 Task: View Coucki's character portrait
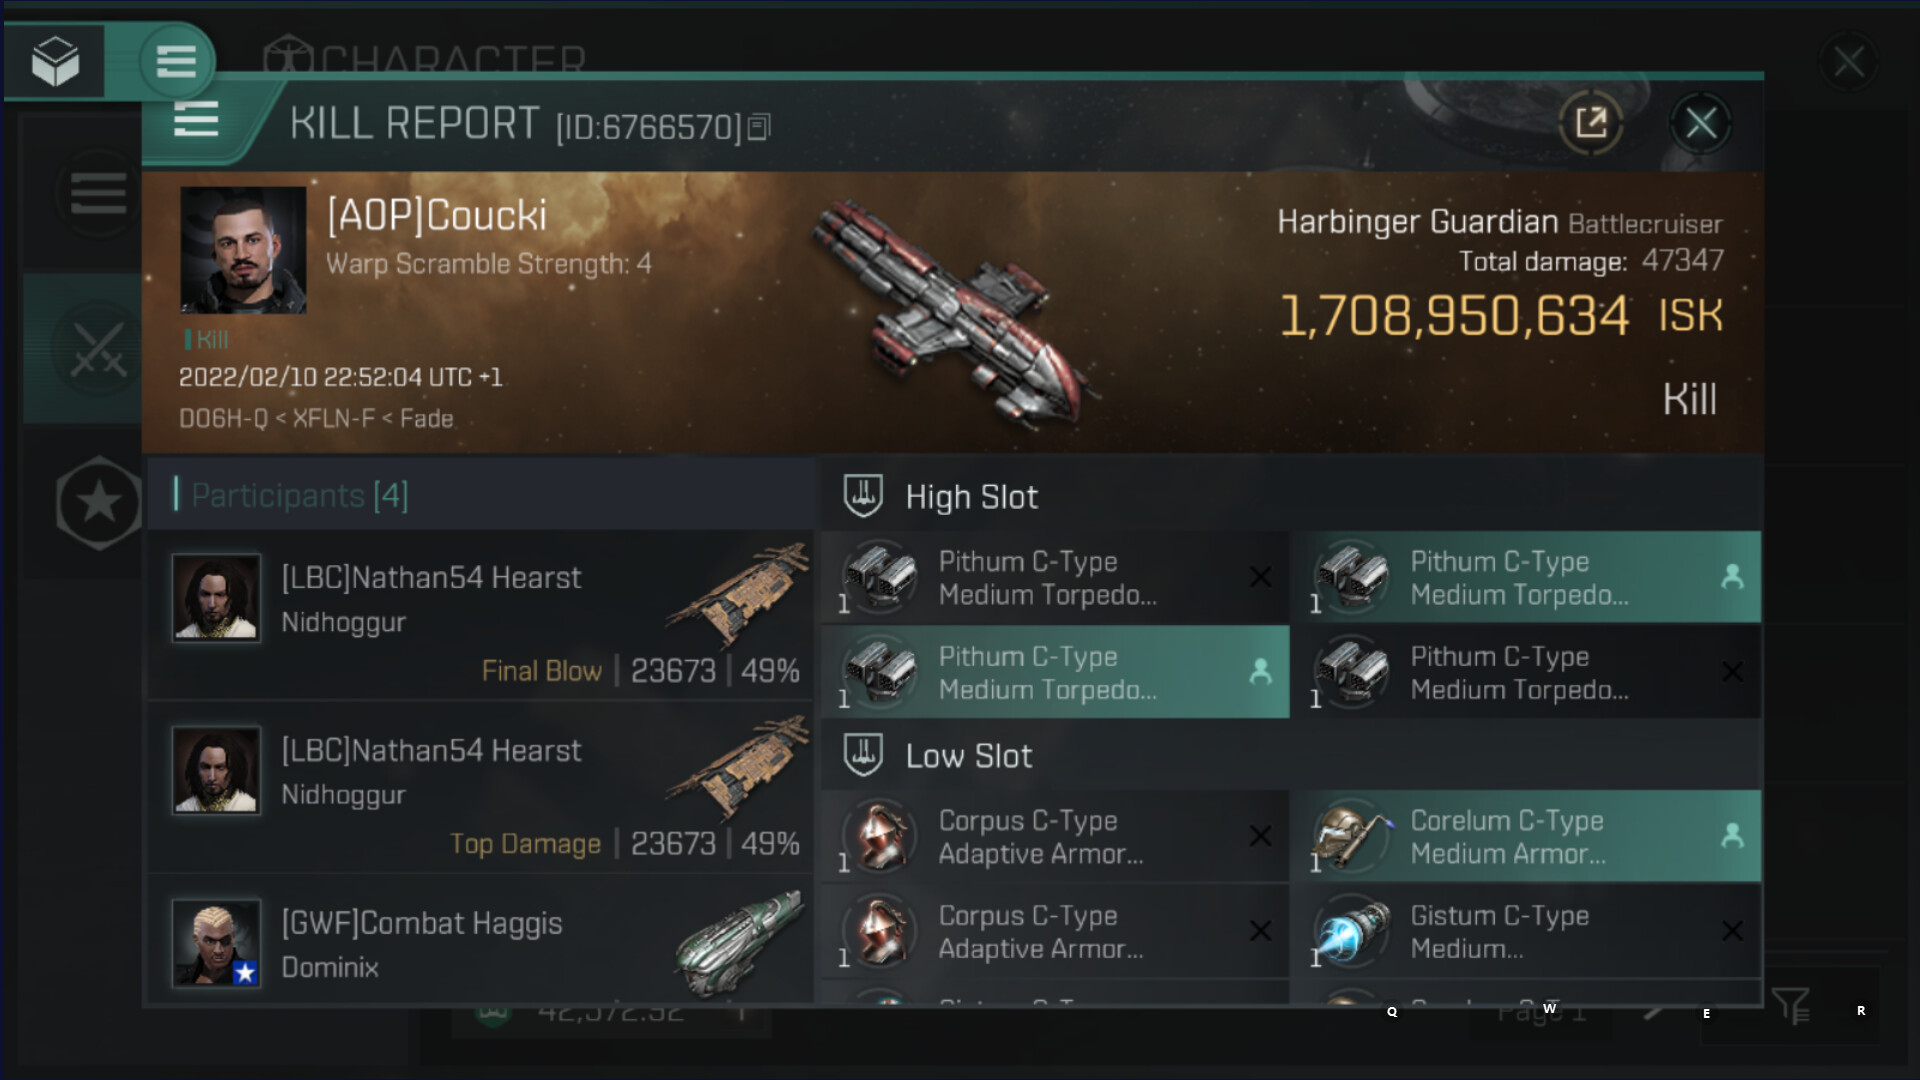tap(243, 250)
